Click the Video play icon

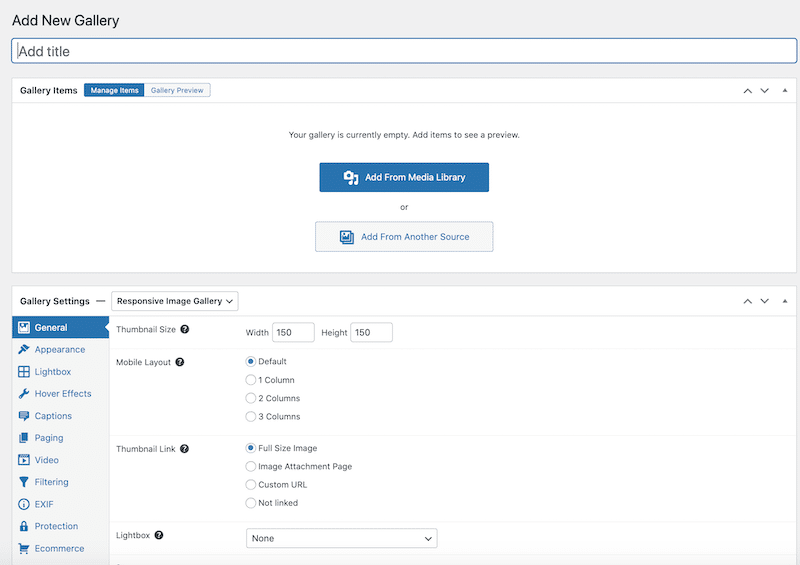click(24, 460)
